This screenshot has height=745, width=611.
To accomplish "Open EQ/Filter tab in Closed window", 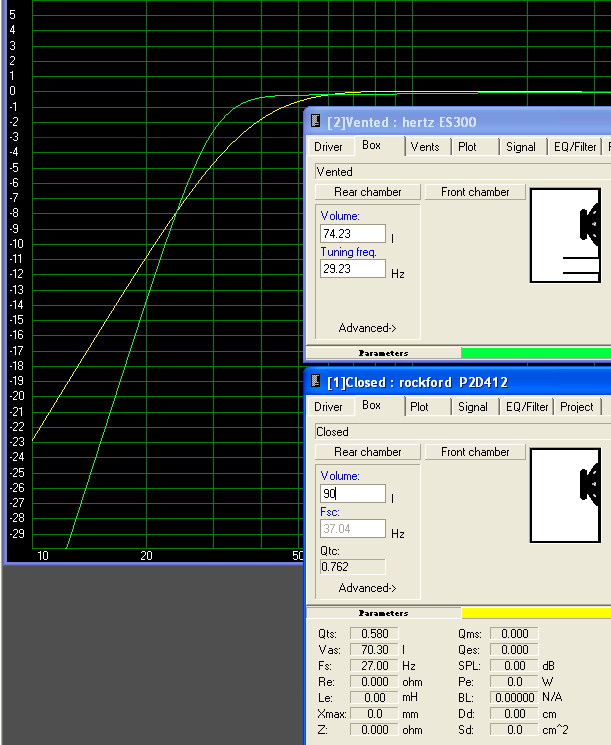I will pyautogui.click(x=527, y=407).
